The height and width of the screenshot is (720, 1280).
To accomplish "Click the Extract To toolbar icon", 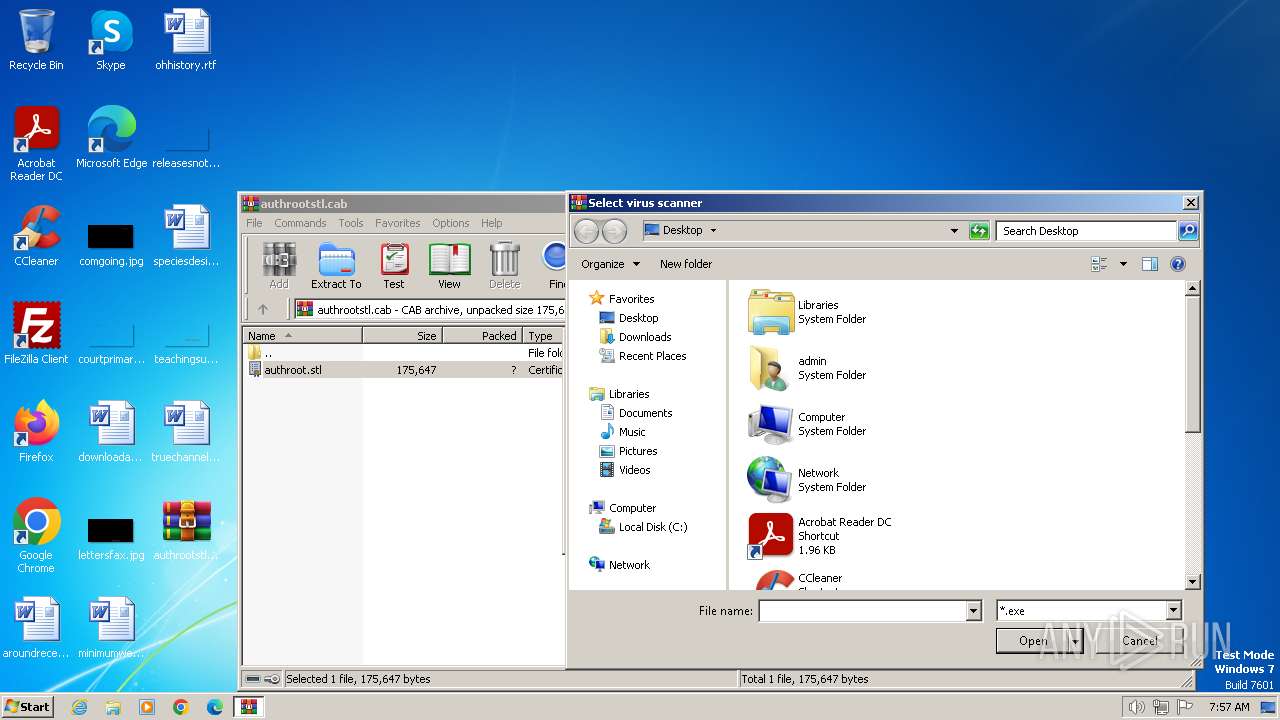I will 336,265.
